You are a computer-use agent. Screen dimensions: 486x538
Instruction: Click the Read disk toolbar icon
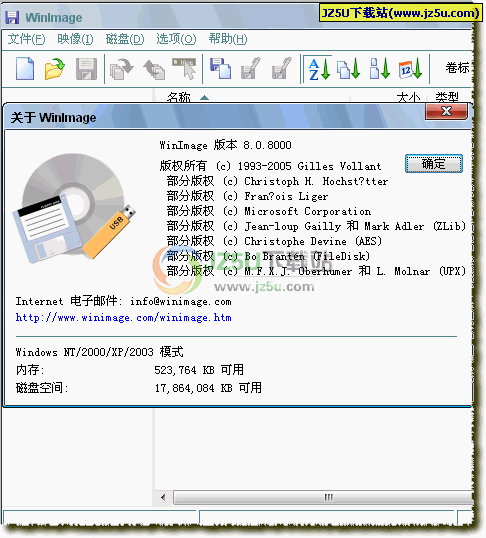coord(122,69)
